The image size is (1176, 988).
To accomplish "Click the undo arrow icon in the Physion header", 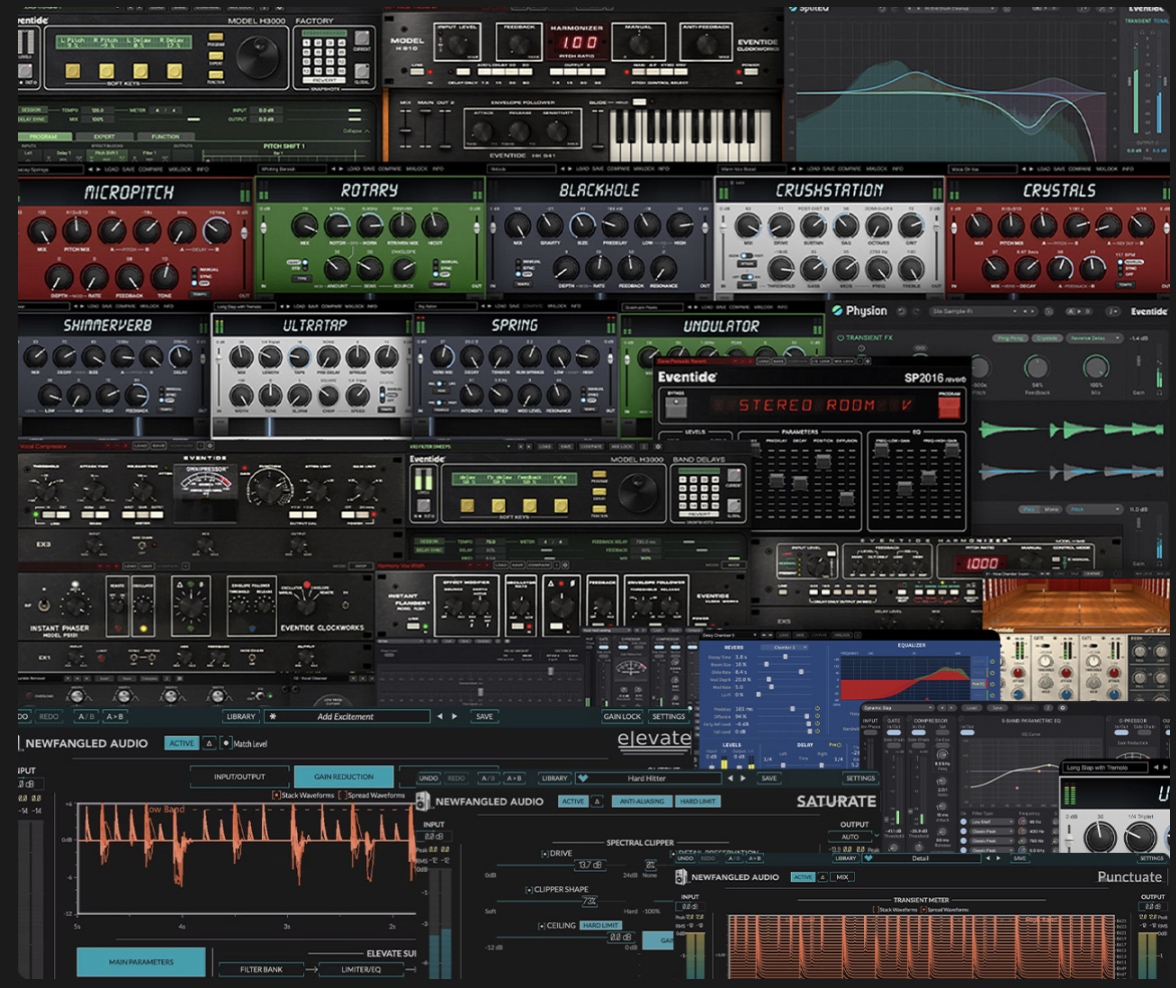I will tap(902, 311).
